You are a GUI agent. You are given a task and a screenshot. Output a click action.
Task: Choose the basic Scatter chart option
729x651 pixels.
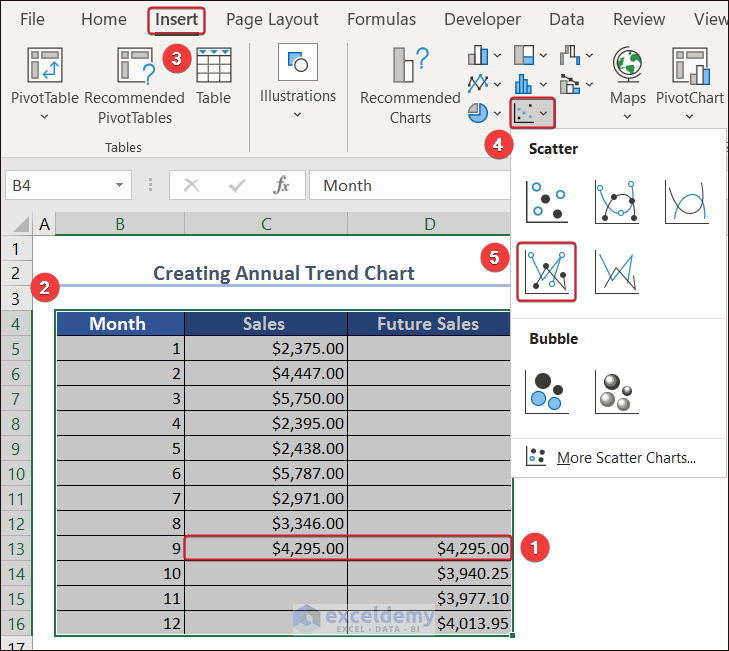click(546, 201)
